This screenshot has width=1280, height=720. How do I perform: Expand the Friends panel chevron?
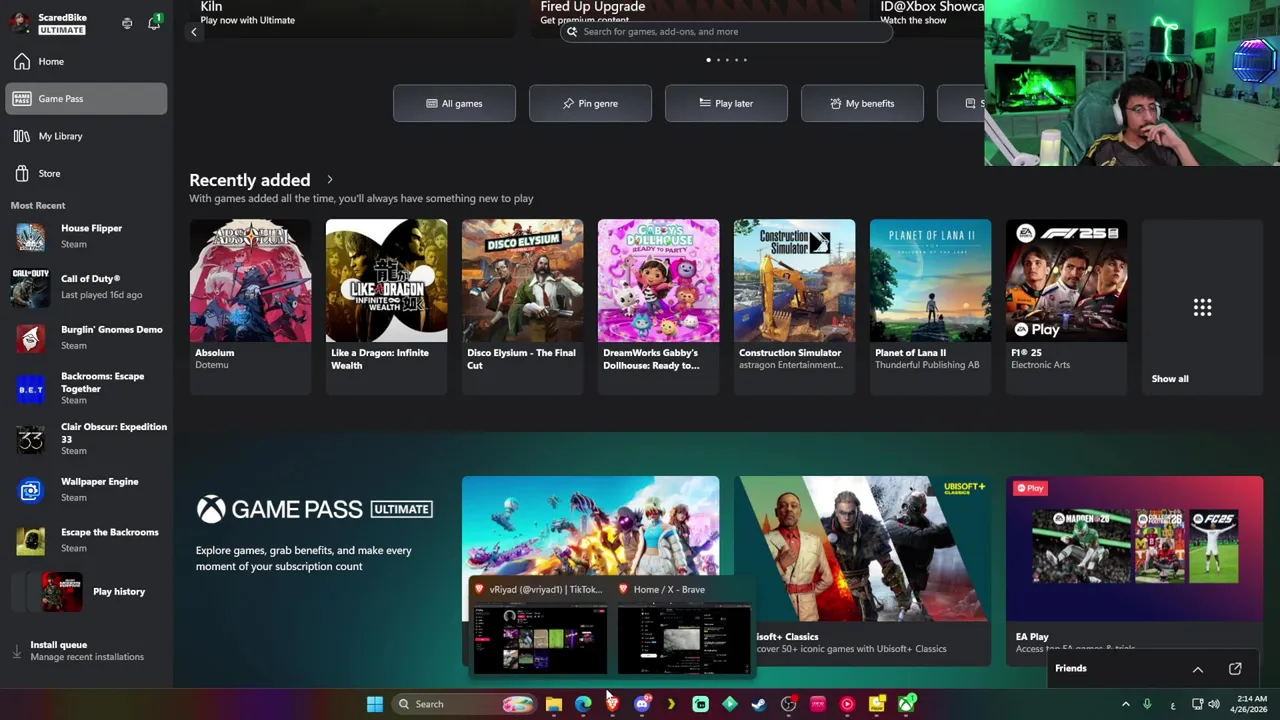[x=1197, y=669]
